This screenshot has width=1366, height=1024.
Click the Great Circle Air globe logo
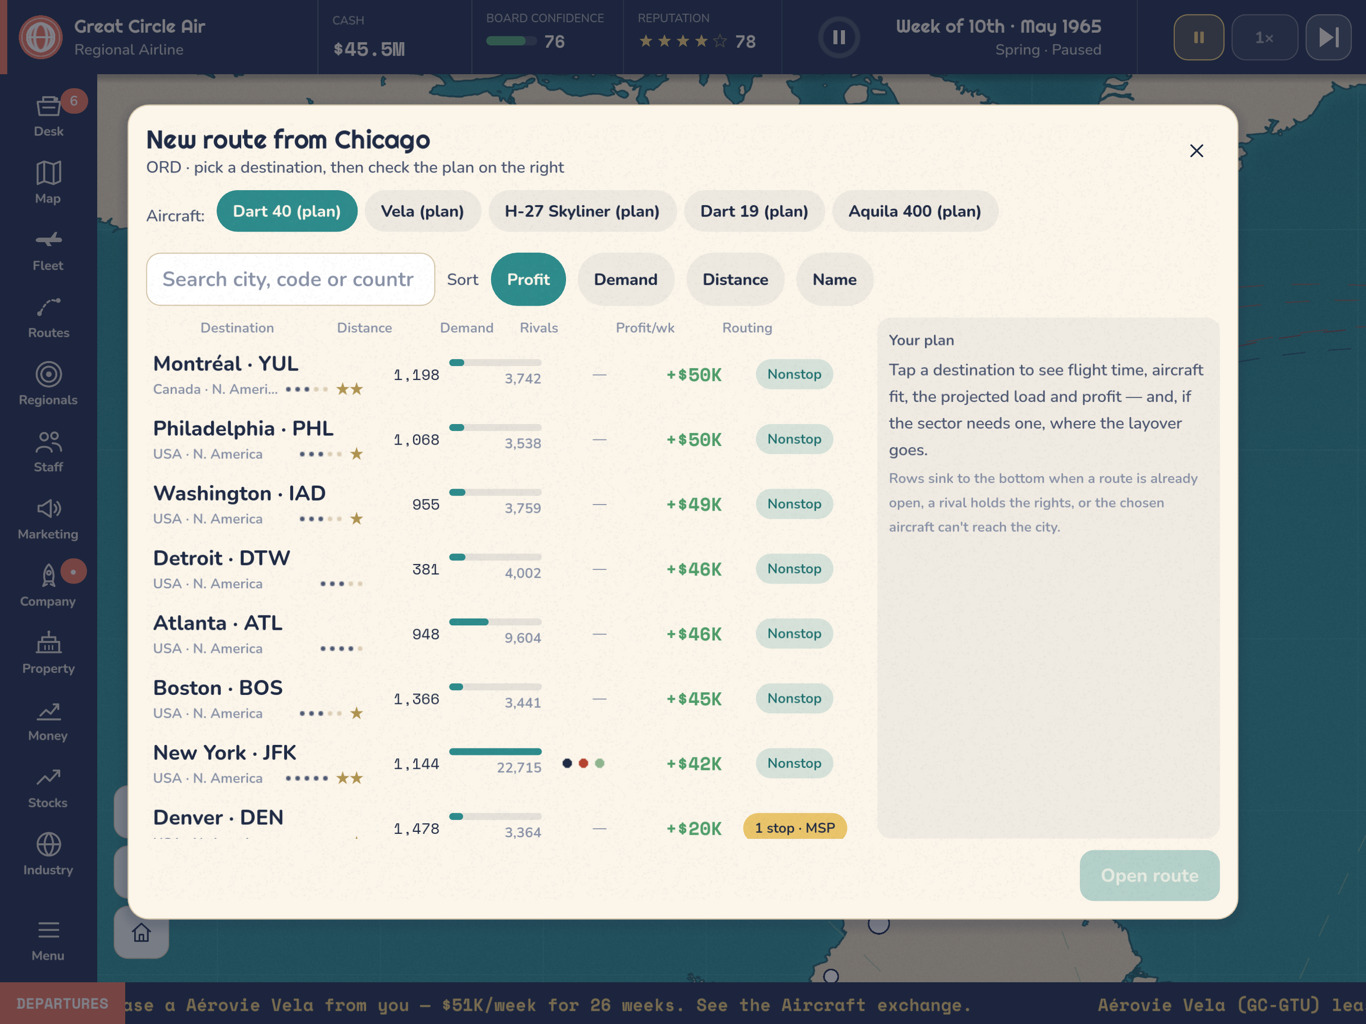41,37
